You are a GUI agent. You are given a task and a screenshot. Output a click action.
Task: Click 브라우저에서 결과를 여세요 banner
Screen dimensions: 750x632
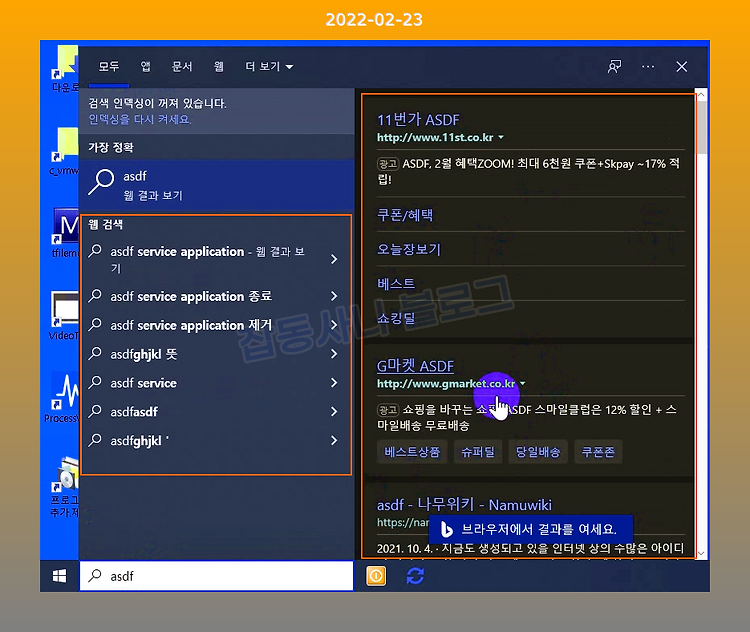(531, 529)
